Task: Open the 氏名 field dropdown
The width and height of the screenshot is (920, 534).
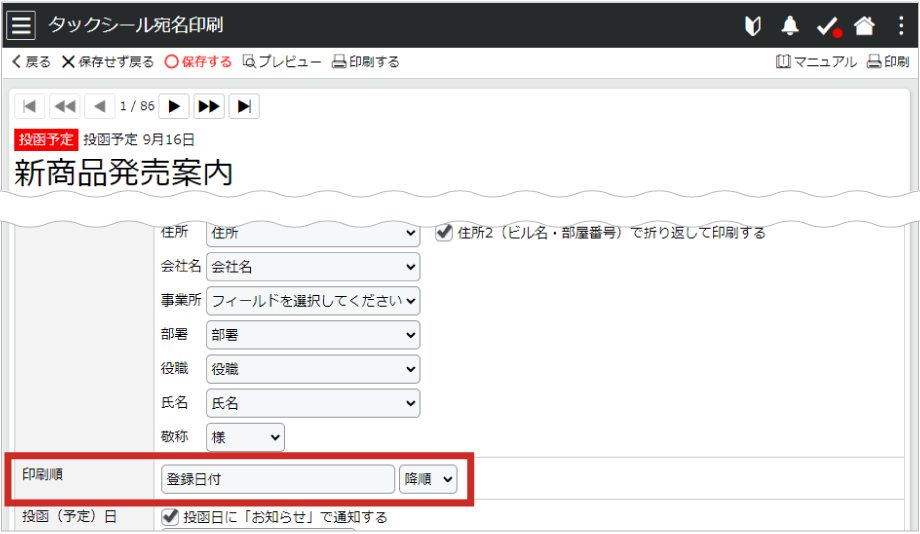Action: pyautogui.click(x=313, y=403)
